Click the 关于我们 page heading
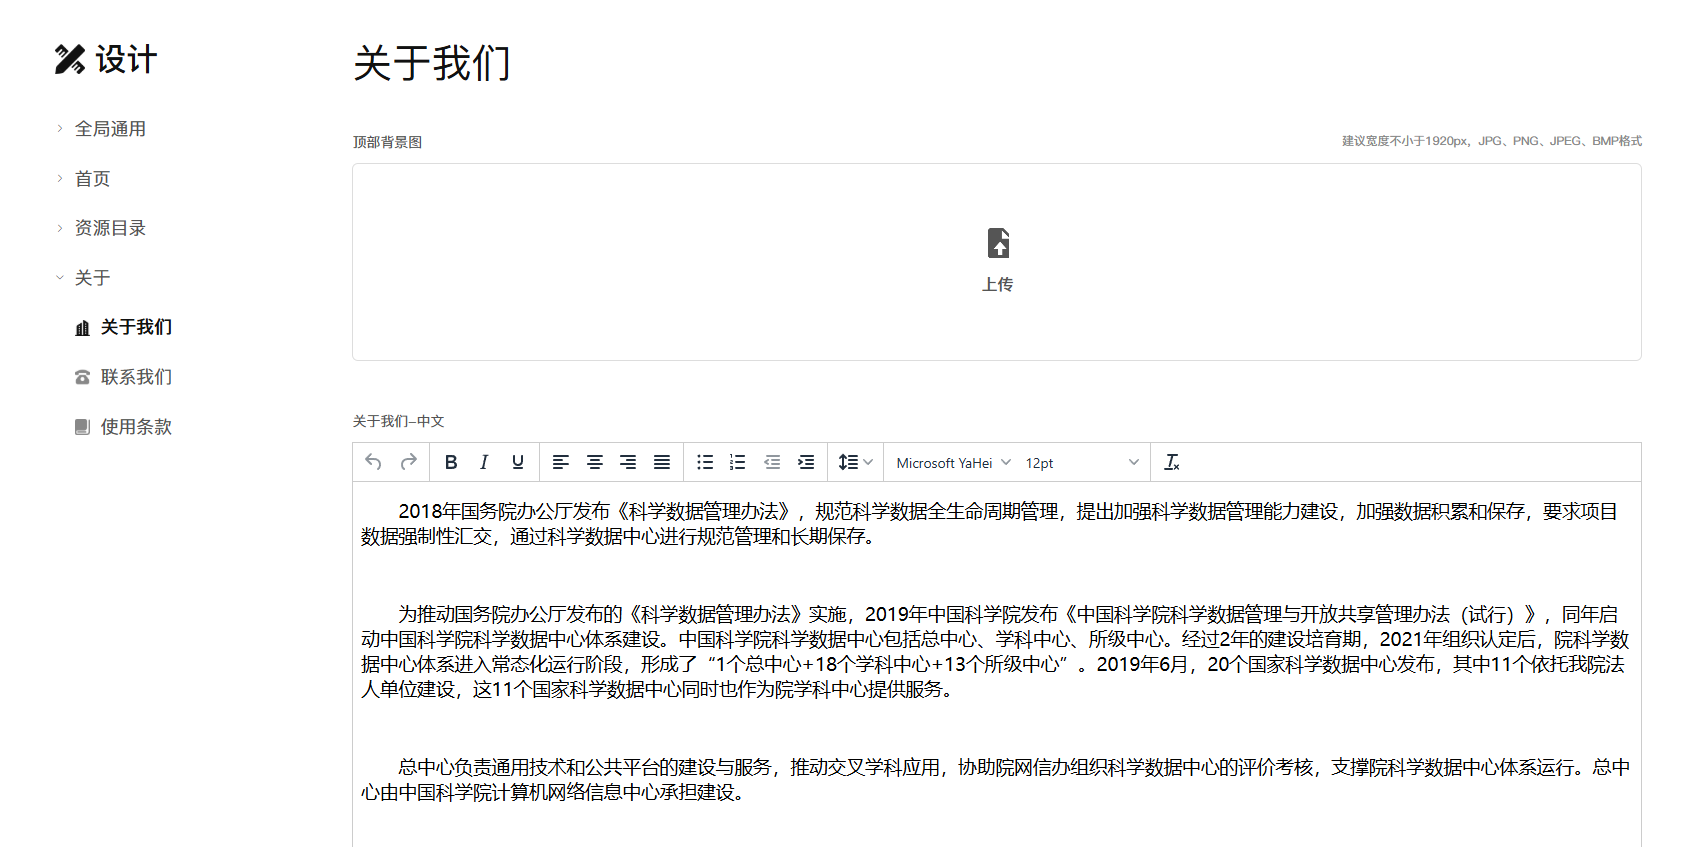Screen dimensions: 1707x847 pos(432,63)
